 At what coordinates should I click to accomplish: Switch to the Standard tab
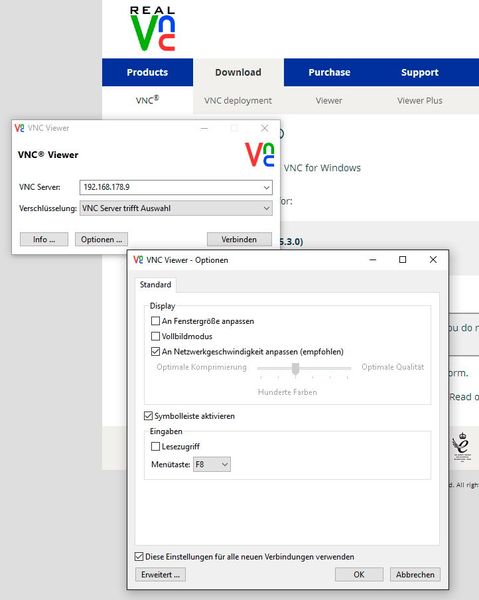tap(155, 285)
